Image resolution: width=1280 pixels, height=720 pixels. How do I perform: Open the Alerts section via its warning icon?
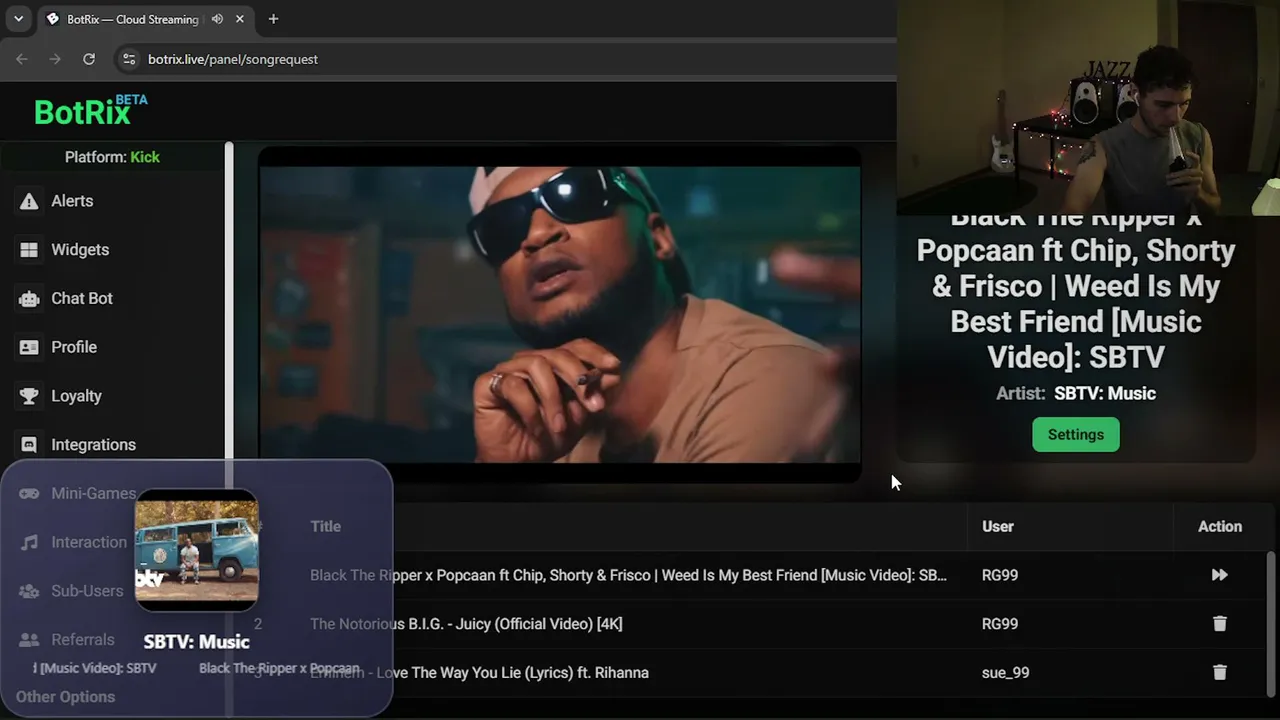pos(29,201)
